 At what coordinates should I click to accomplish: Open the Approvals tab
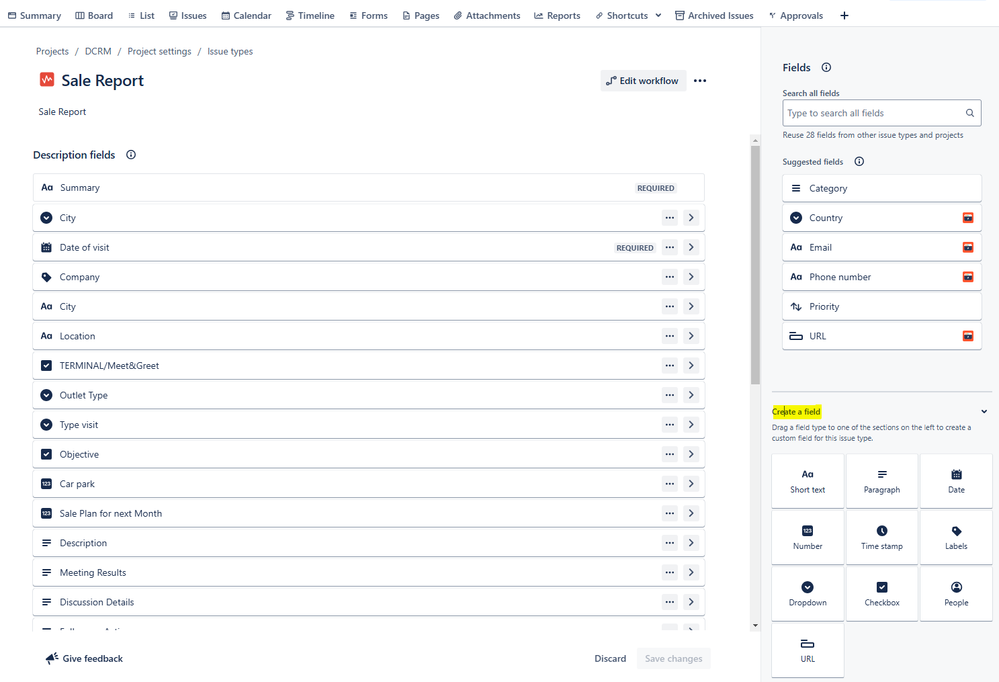pos(796,16)
